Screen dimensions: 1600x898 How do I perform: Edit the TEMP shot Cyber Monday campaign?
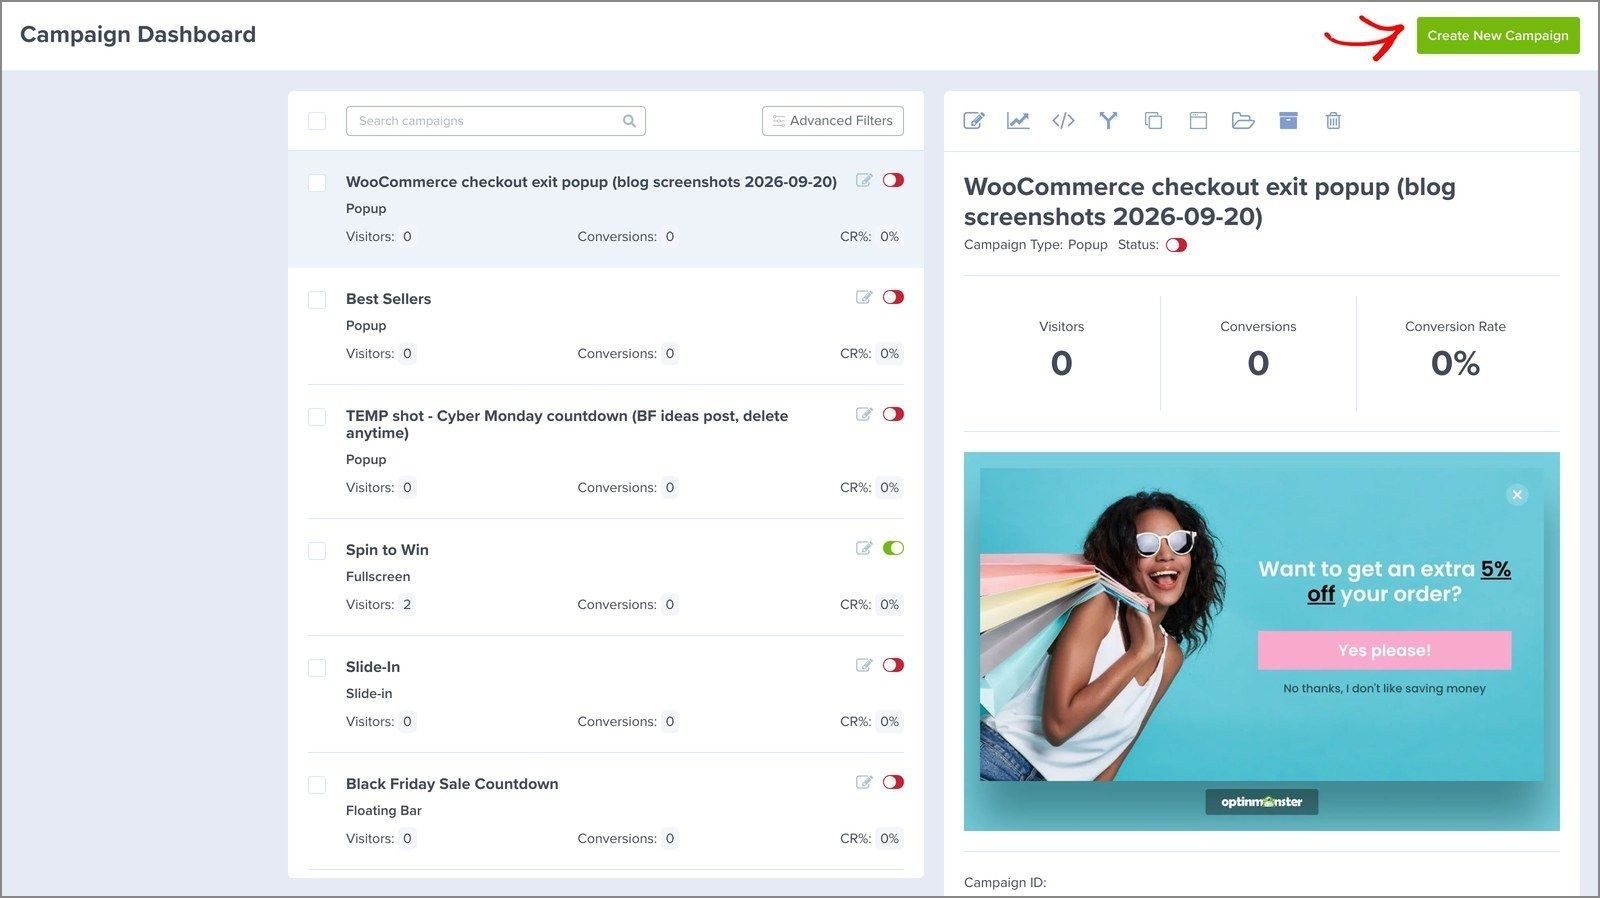point(864,414)
